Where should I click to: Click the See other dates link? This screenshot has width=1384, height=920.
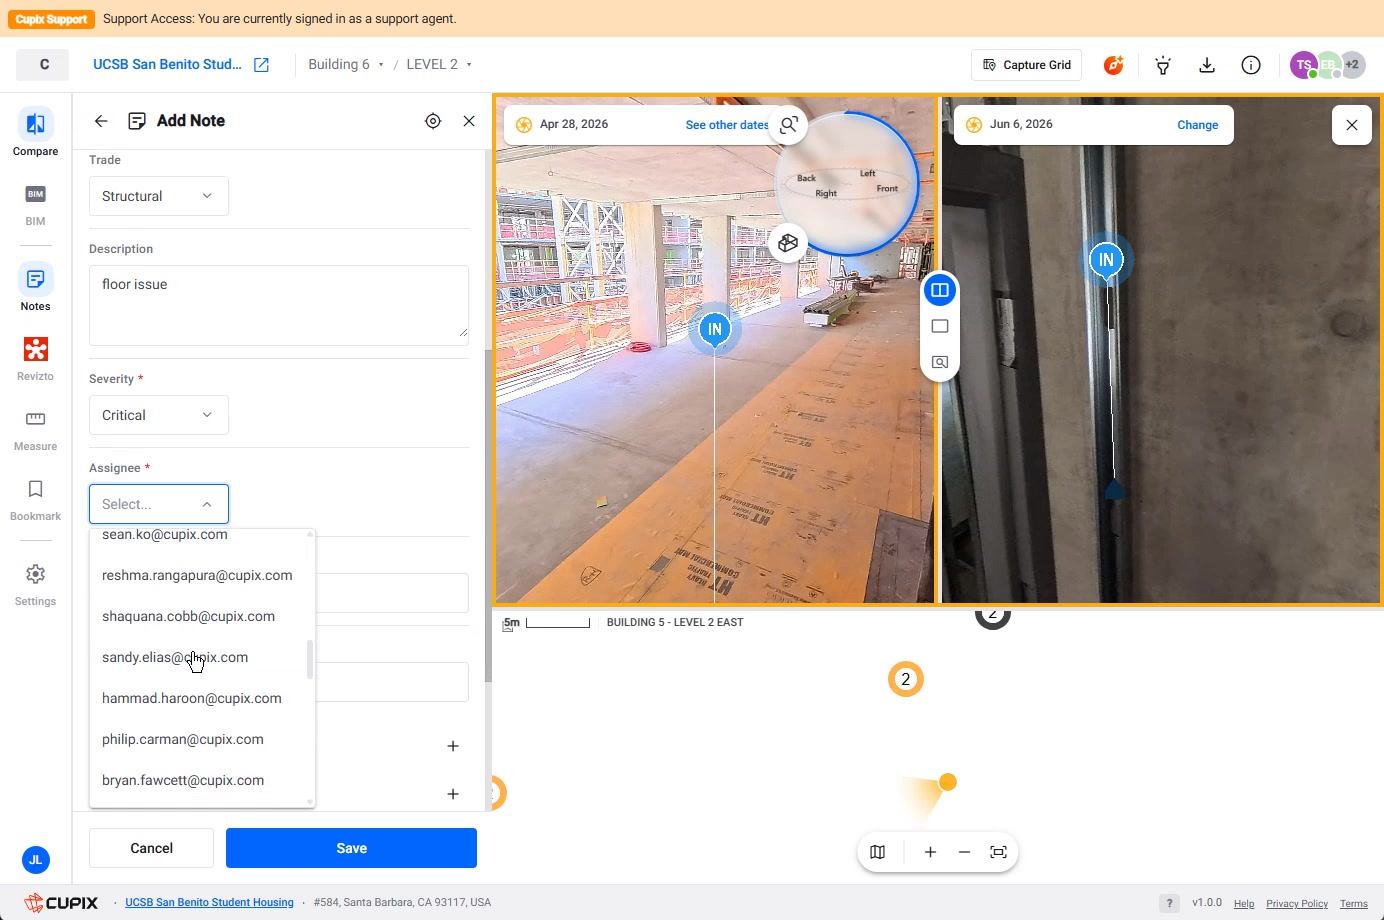click(x=727, y=125)
